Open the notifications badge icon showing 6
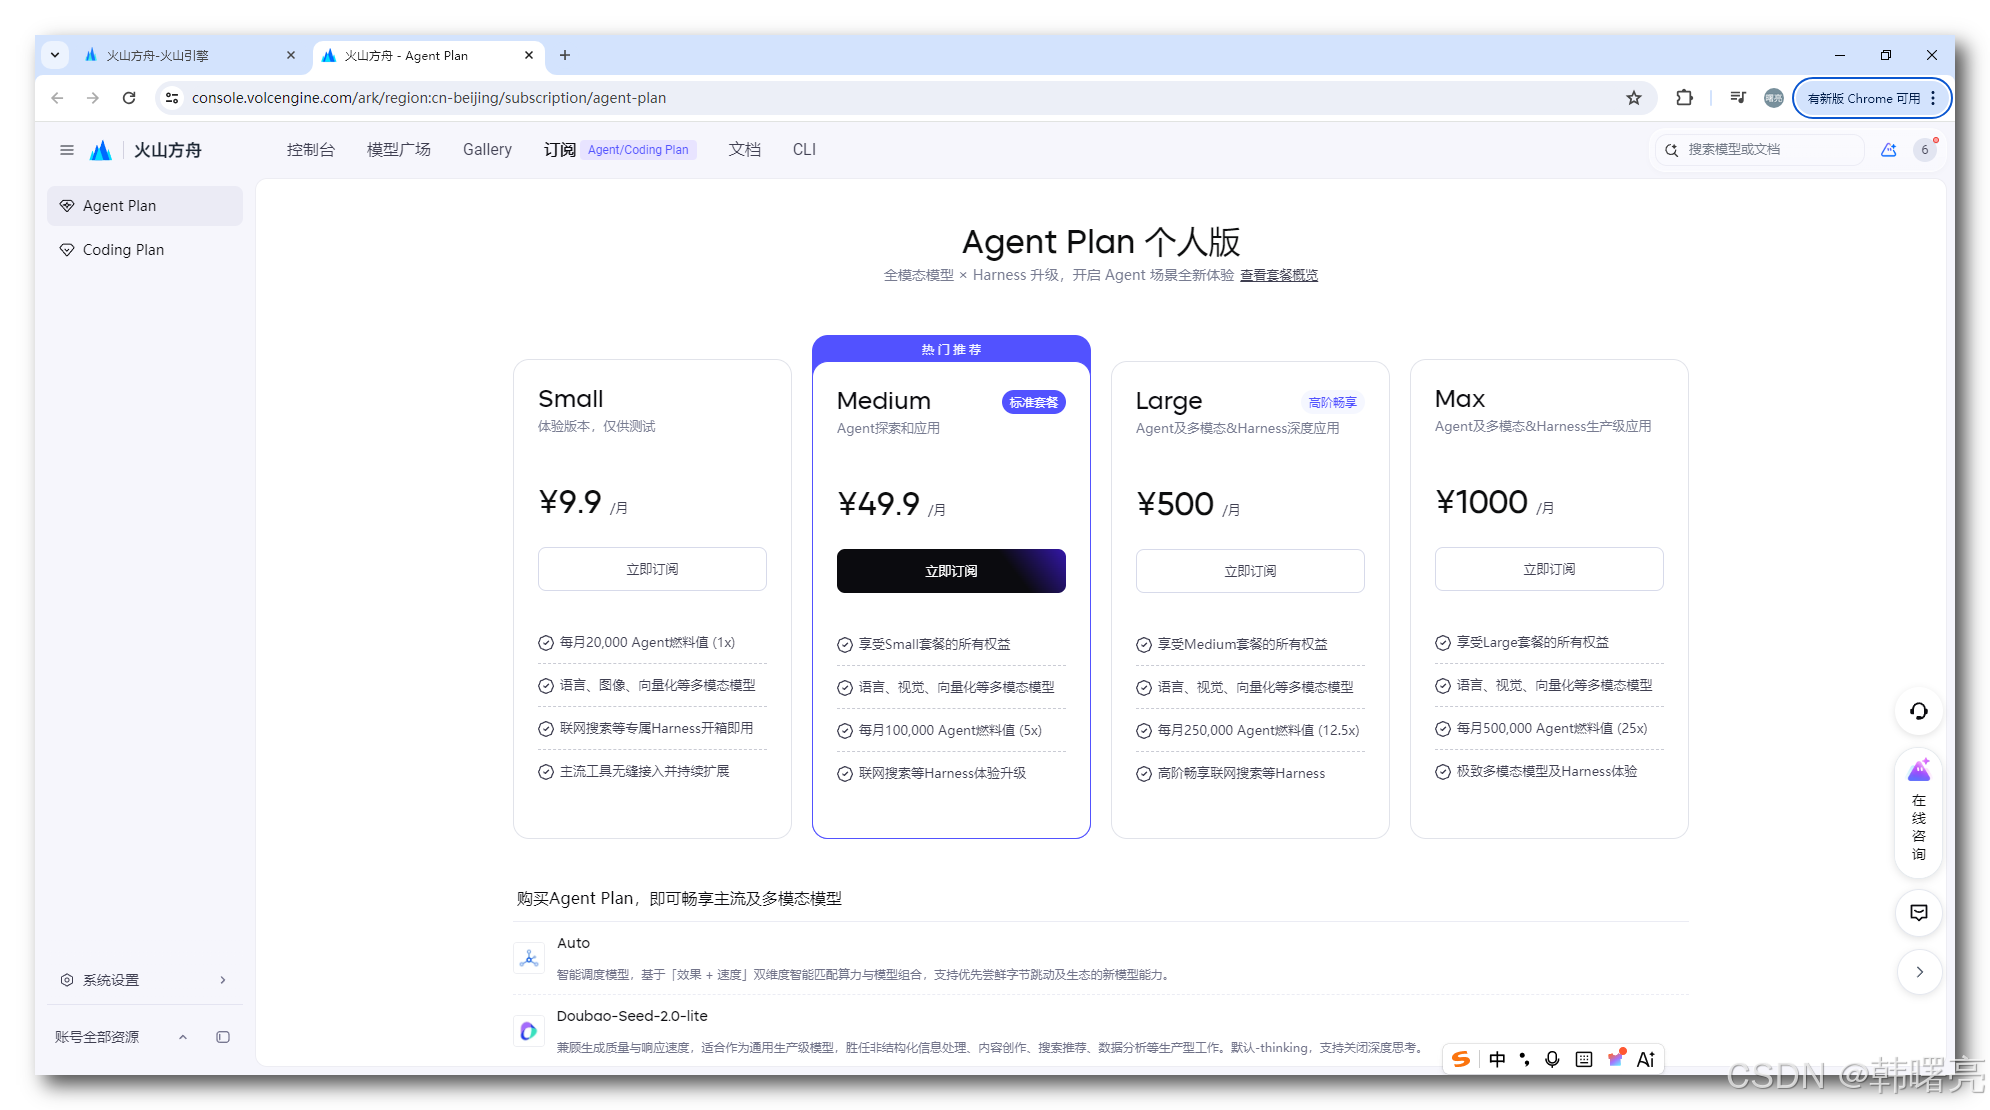 point(1925,150)
